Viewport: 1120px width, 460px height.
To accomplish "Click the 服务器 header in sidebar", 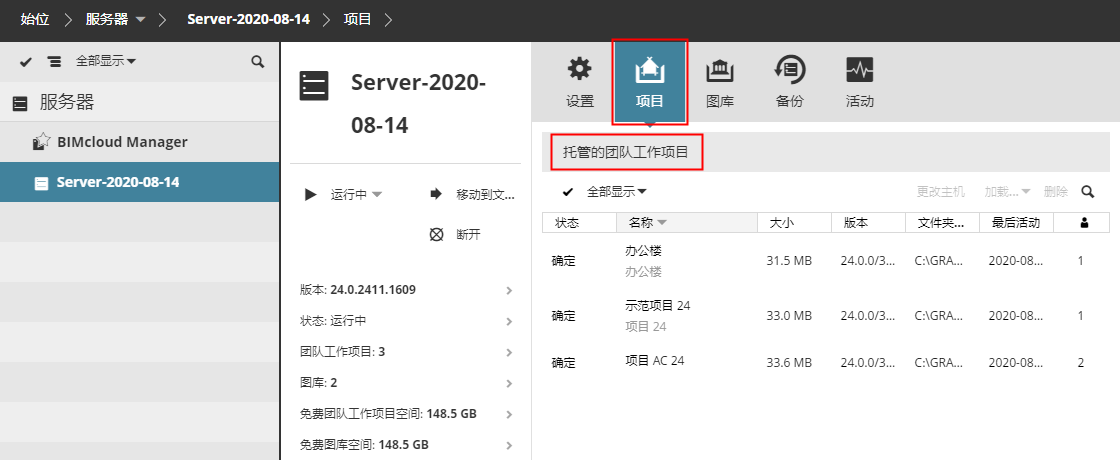I will click(139, 102).
